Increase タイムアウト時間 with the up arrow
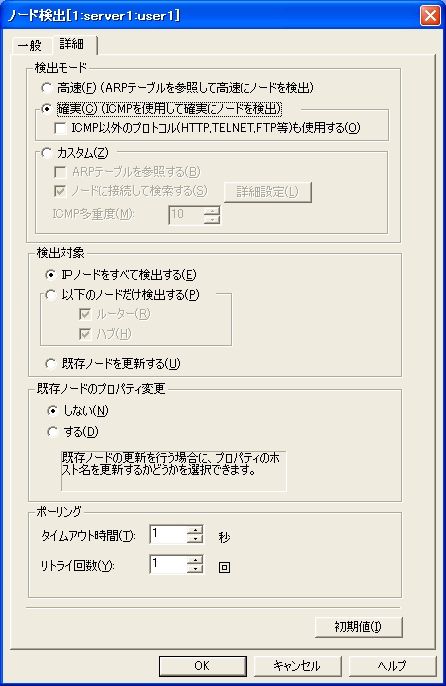This screenshot has height=686, width=446. [195, 530]
